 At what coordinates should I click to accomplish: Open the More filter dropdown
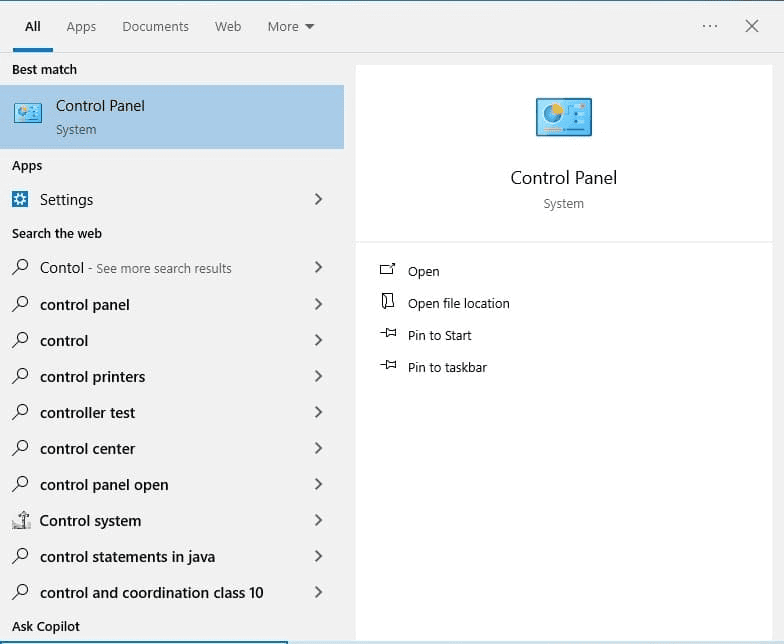(290, 27)
